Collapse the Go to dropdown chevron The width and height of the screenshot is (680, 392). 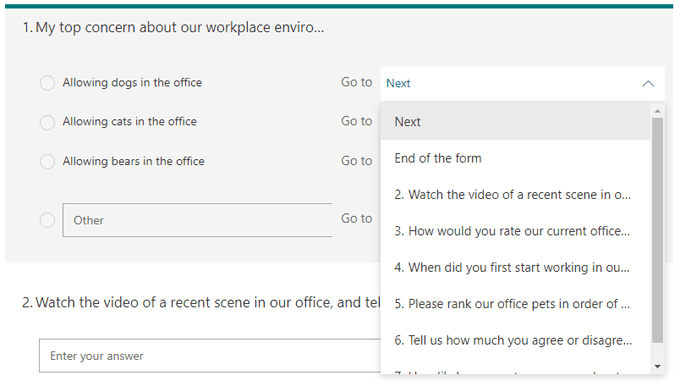pyautogui.click(x=648, y=83)
